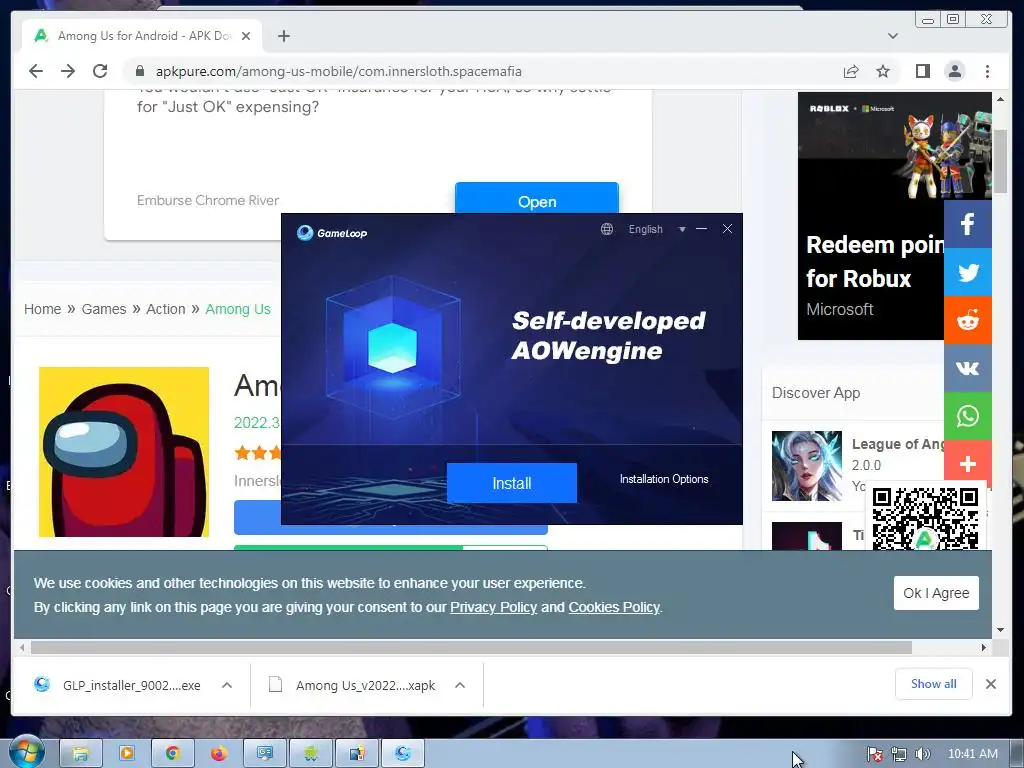The height and width of the screenshot is (768, 1024).
Task: Click the volume speaker tray icon
Action: tap(922, 754)
